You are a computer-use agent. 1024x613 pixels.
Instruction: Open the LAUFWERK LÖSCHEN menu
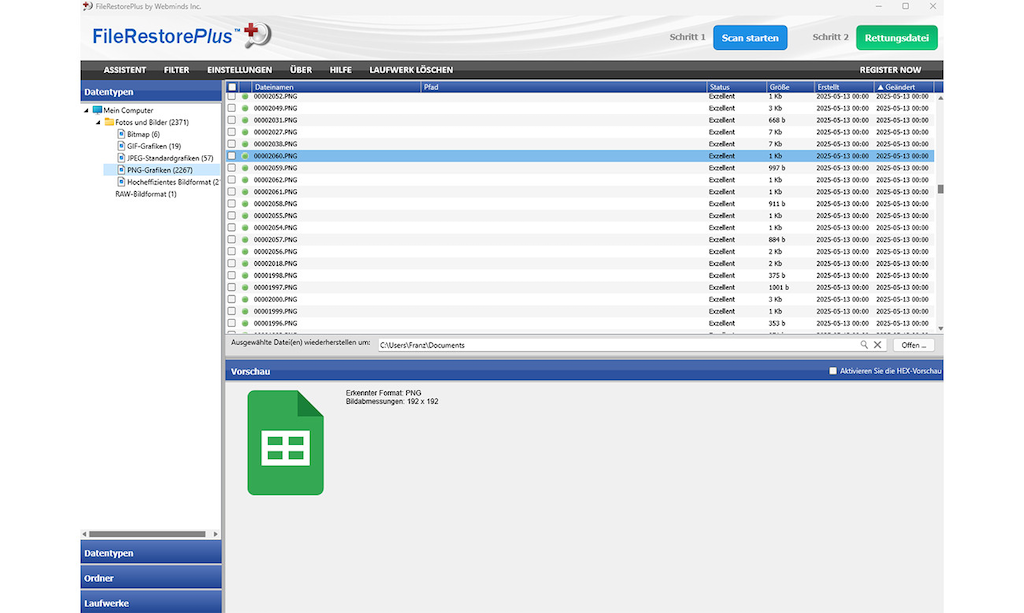click(411, 70)
